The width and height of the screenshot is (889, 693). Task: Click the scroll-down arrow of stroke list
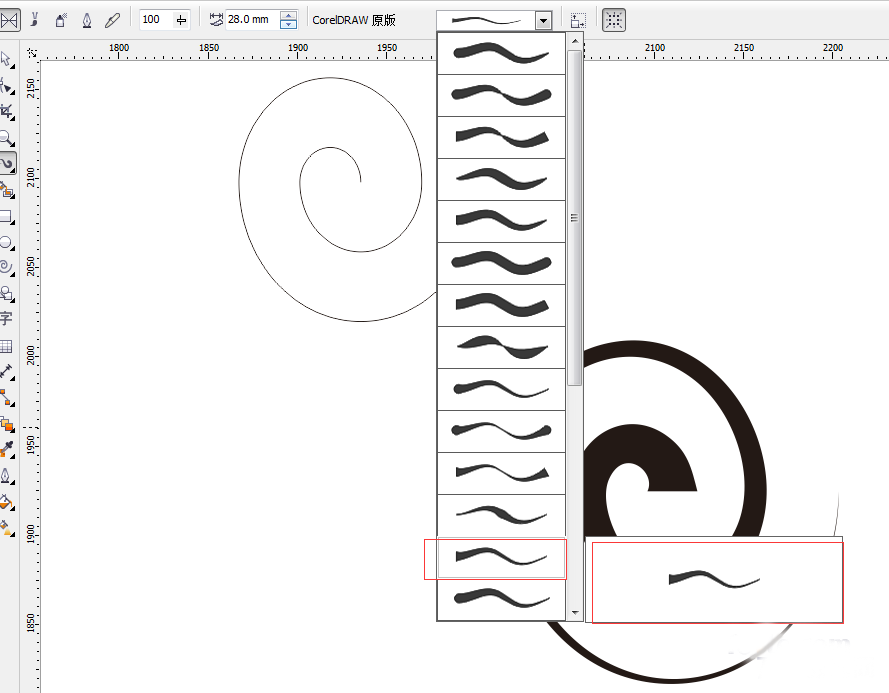click(x=575, y=612)
